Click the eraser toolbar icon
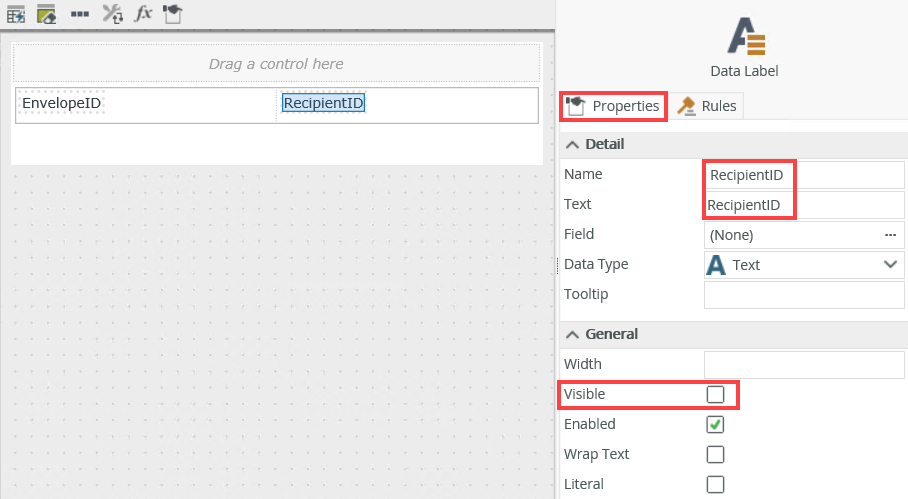This screenshot has height=499, width=908. 46,14
